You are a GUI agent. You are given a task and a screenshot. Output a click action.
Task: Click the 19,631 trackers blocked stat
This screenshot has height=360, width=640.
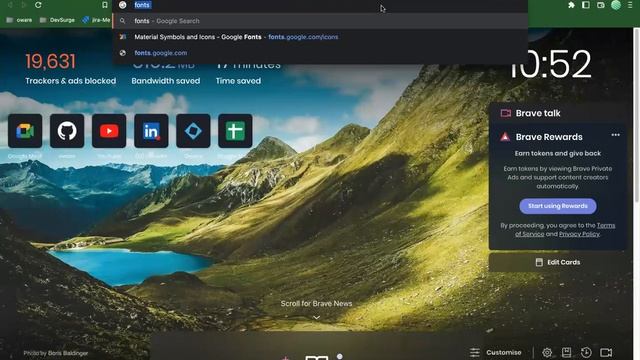[x=51, y=62]
